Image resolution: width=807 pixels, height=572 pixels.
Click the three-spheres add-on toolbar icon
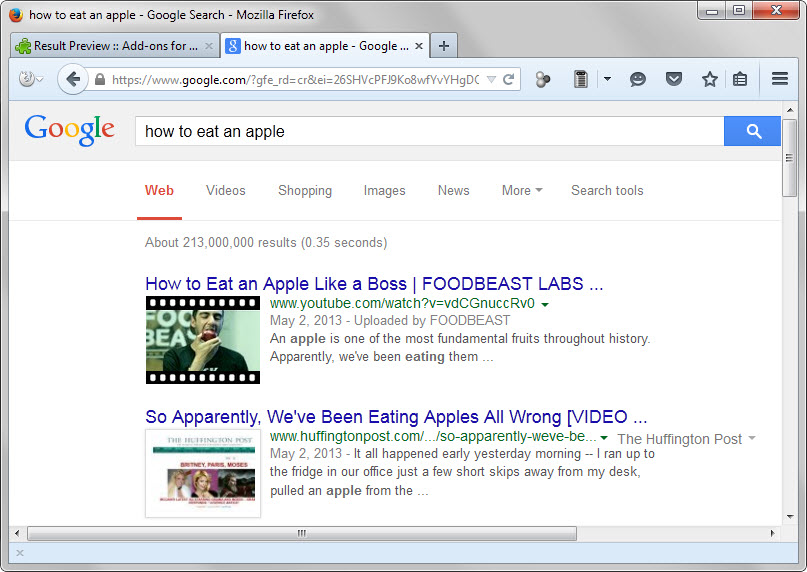(x=542, y=79)
